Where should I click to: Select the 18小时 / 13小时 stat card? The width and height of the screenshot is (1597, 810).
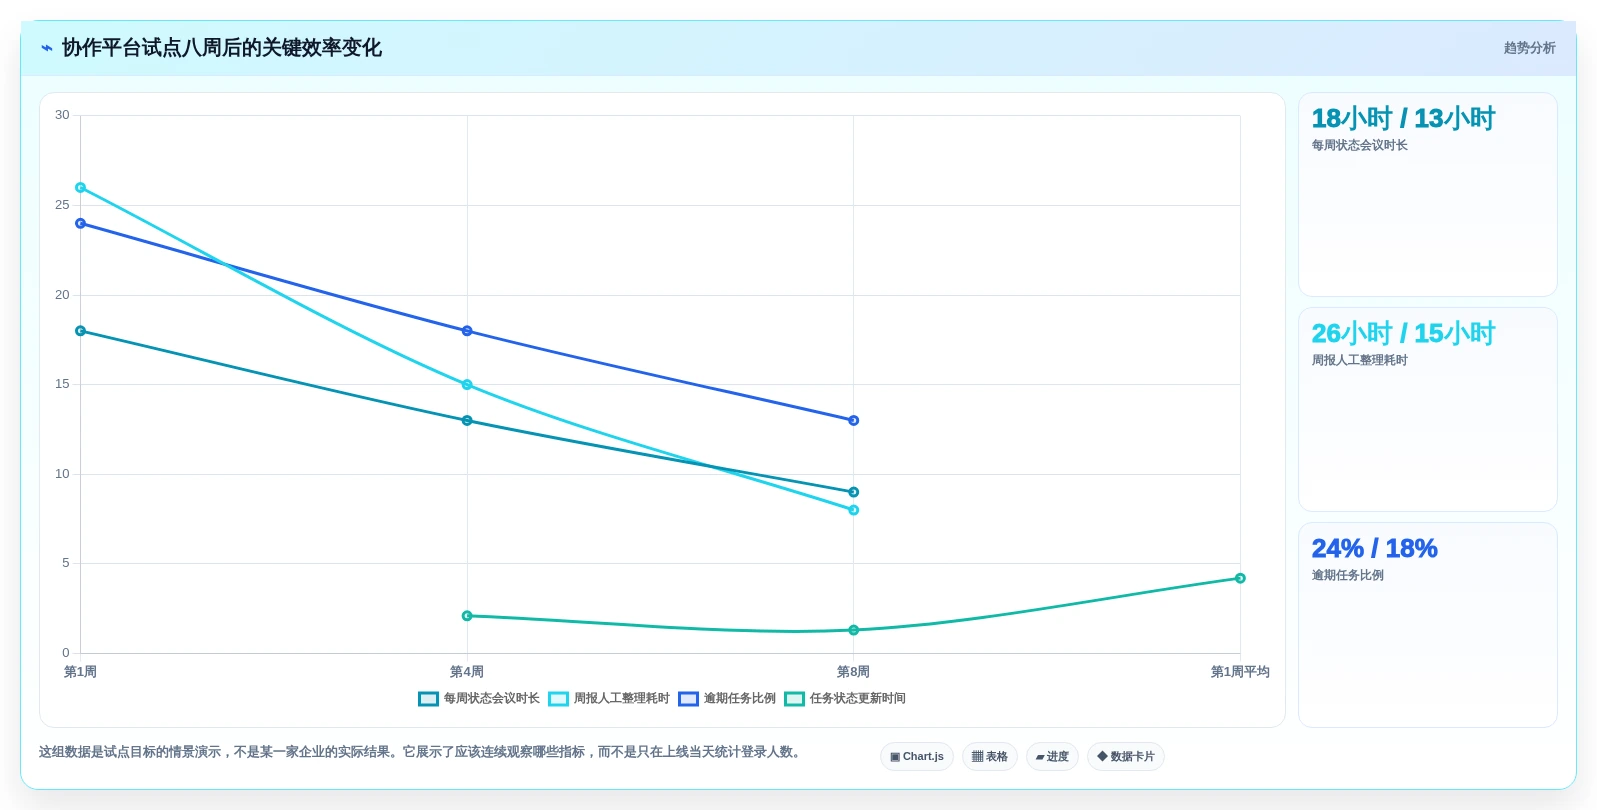tap(1428, 194)
